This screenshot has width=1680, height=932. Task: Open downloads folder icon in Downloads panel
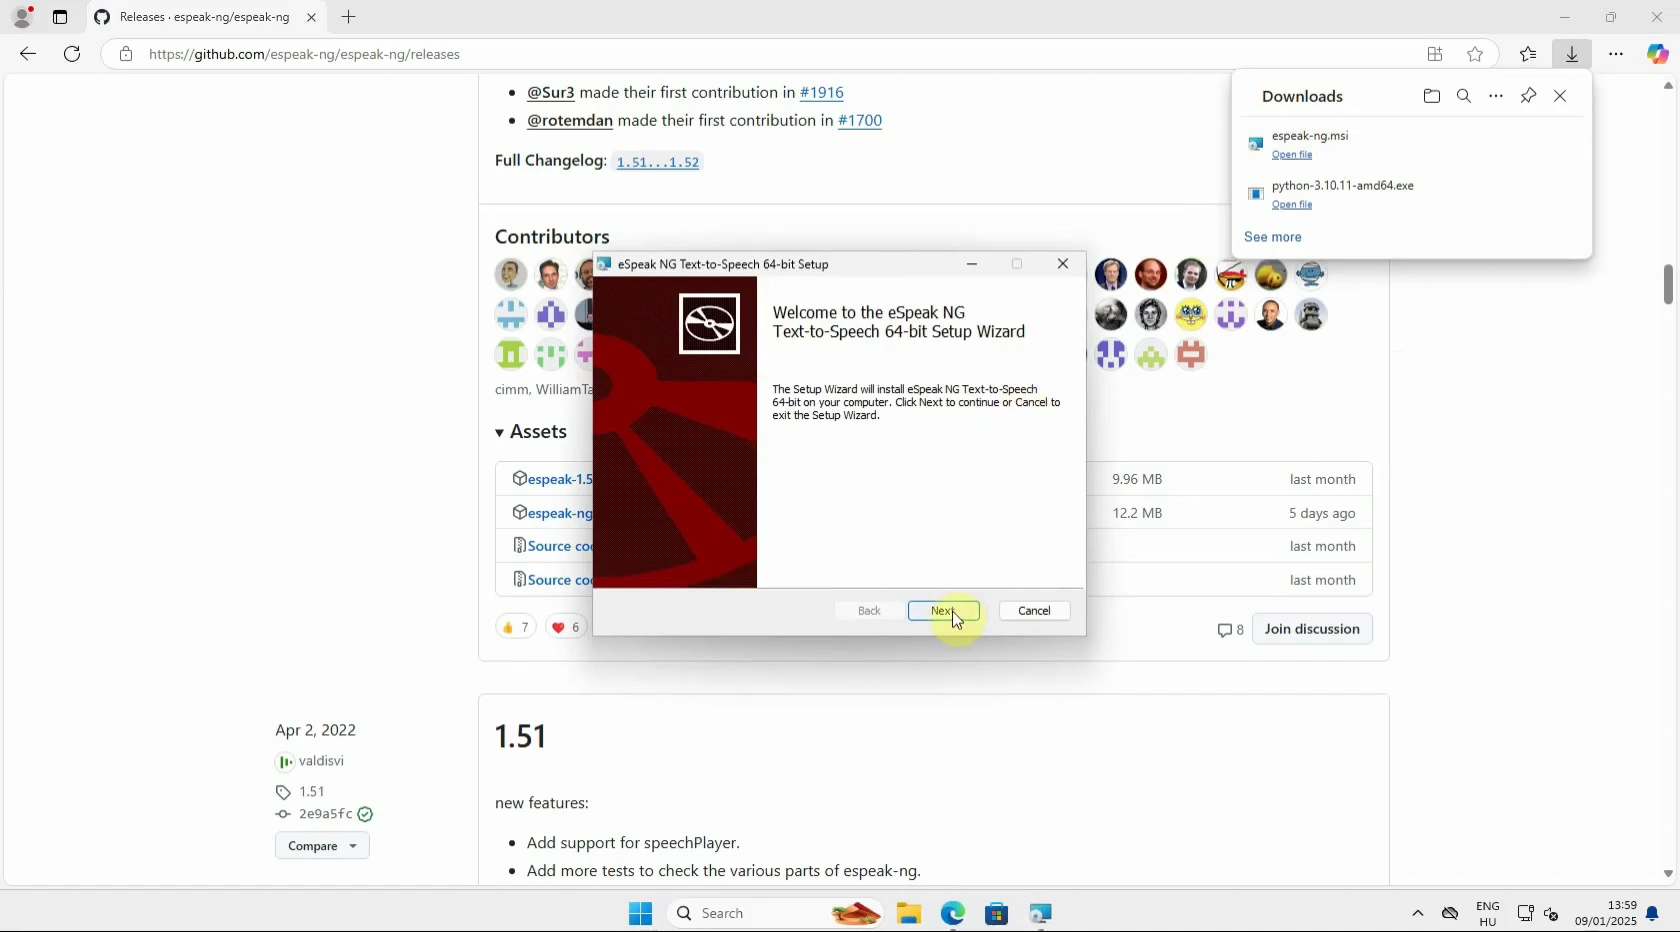click(1432, 96)
